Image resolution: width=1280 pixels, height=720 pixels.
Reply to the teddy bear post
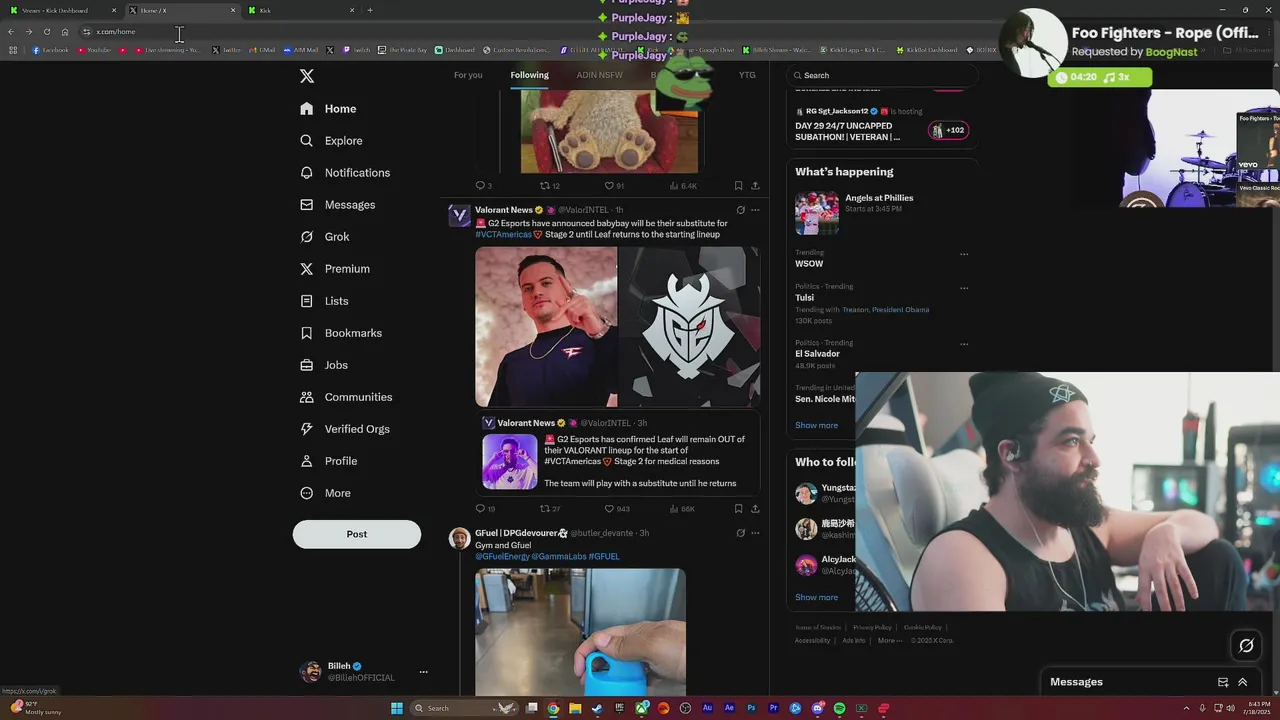coord(480,186)
